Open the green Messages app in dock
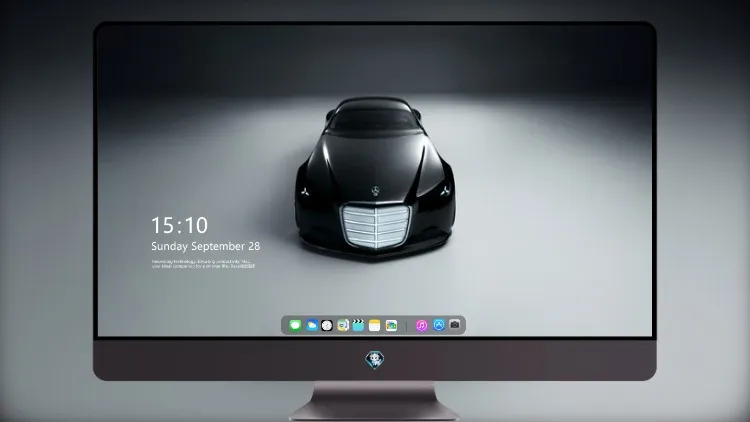The image size is (750, 422). (295, 325)
